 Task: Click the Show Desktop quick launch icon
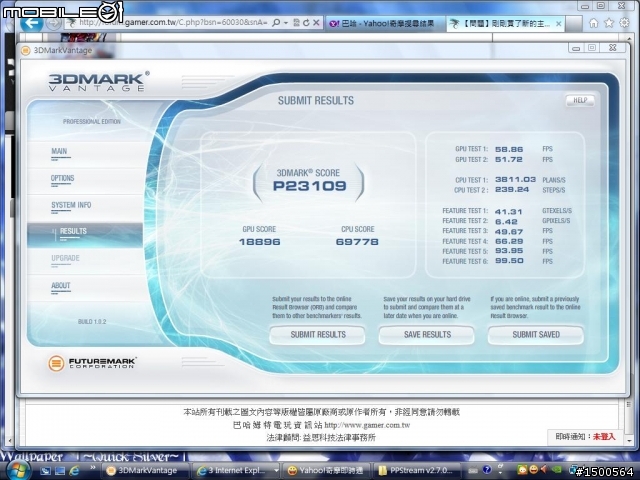(x=45, y=471)
